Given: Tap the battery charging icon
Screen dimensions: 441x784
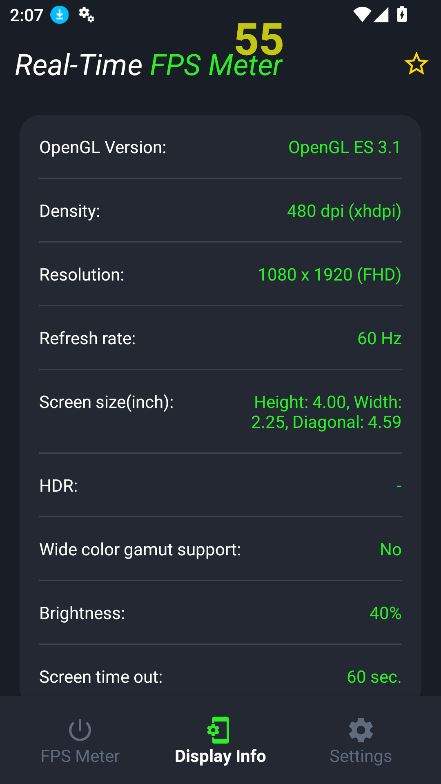Looking at the screenshot, I should tap(402, 14).
